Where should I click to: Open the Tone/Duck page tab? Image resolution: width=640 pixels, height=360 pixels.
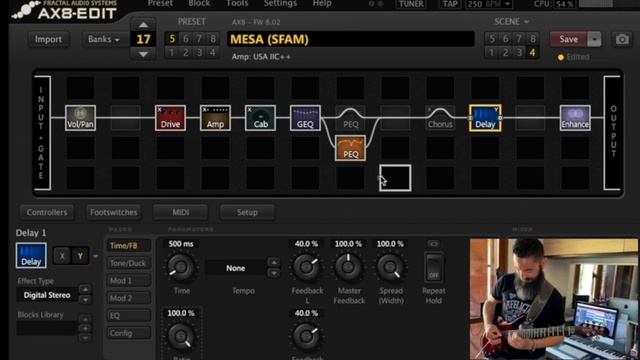(128, 263)
